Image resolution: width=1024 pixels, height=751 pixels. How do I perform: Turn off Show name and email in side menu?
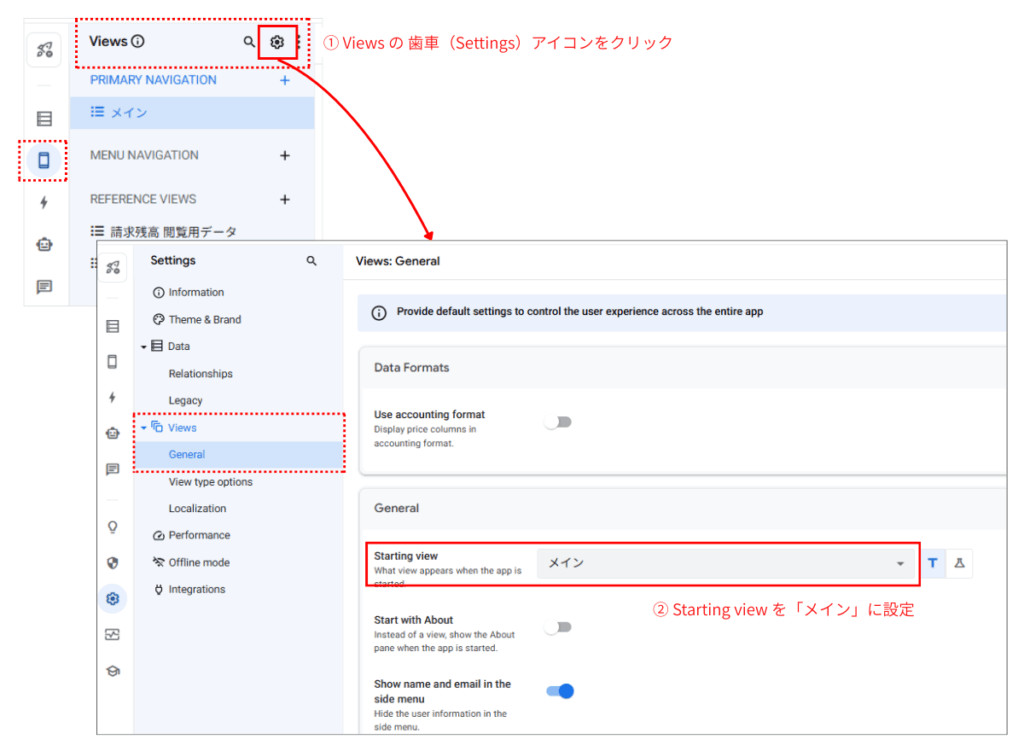[559, 690]
